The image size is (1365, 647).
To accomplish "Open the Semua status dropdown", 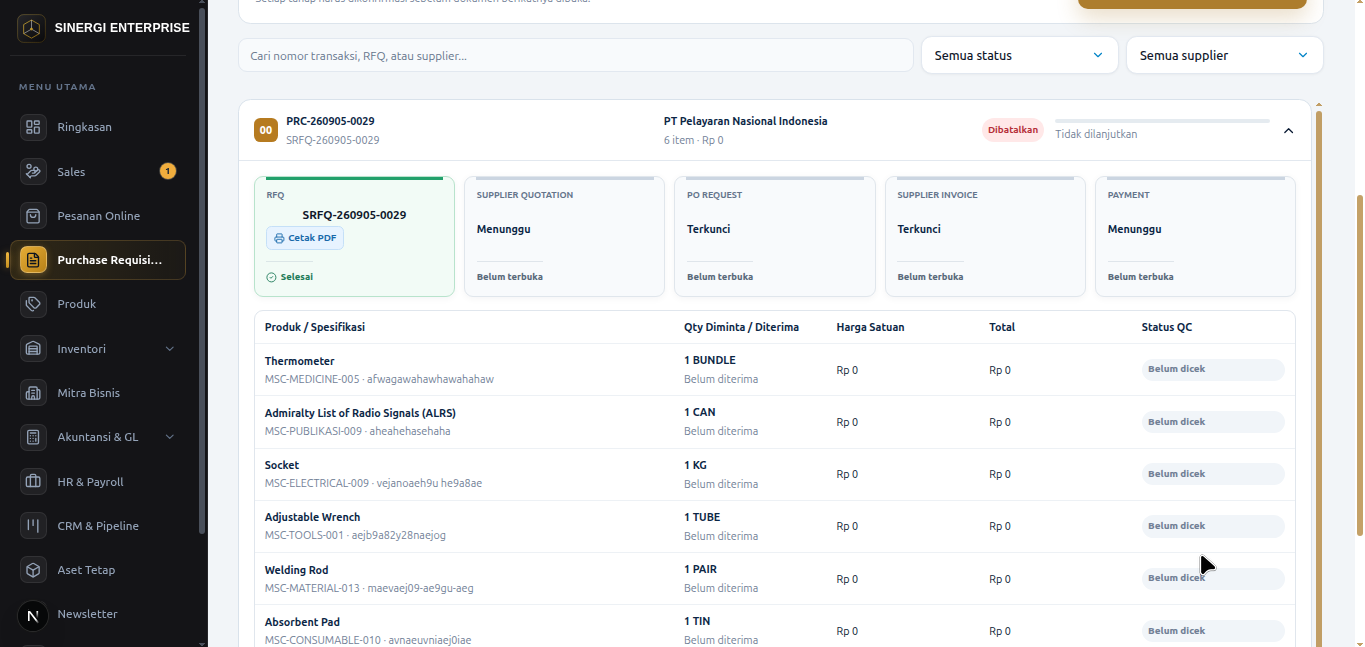I will point(1019,55).
